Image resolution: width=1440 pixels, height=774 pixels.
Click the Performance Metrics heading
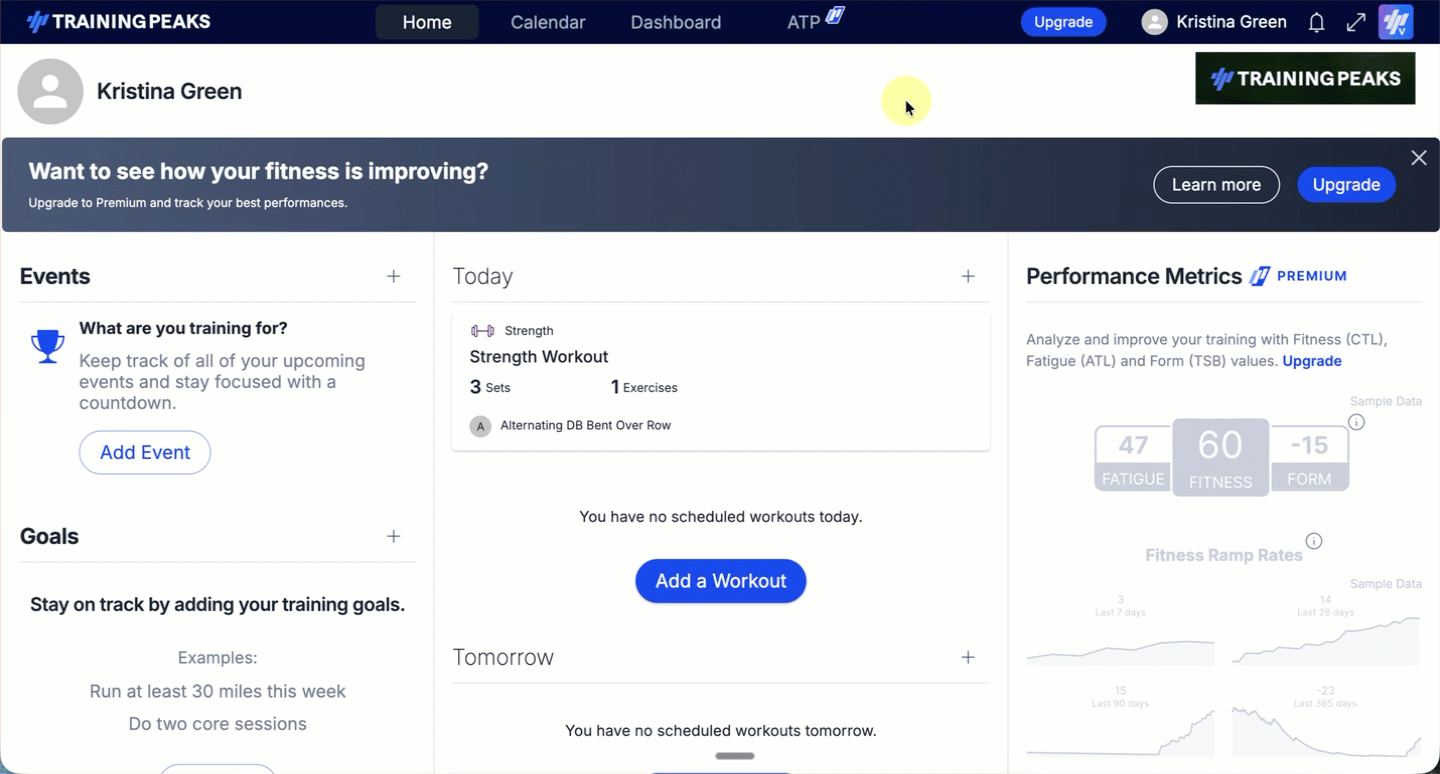point(1134,277)
